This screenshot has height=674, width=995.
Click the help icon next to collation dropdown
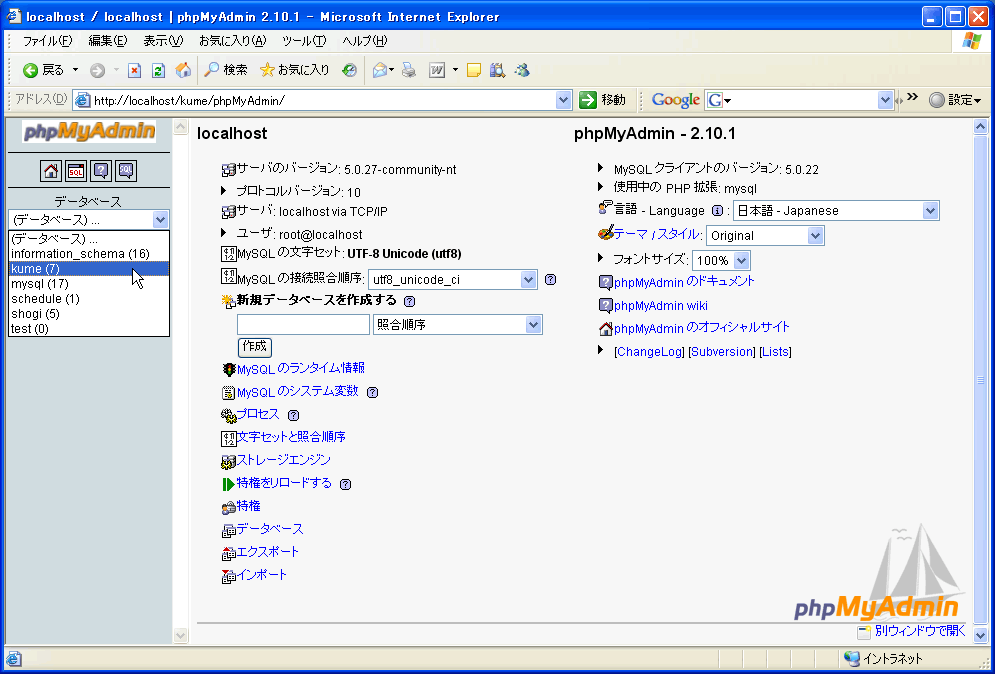click(551, 279)
